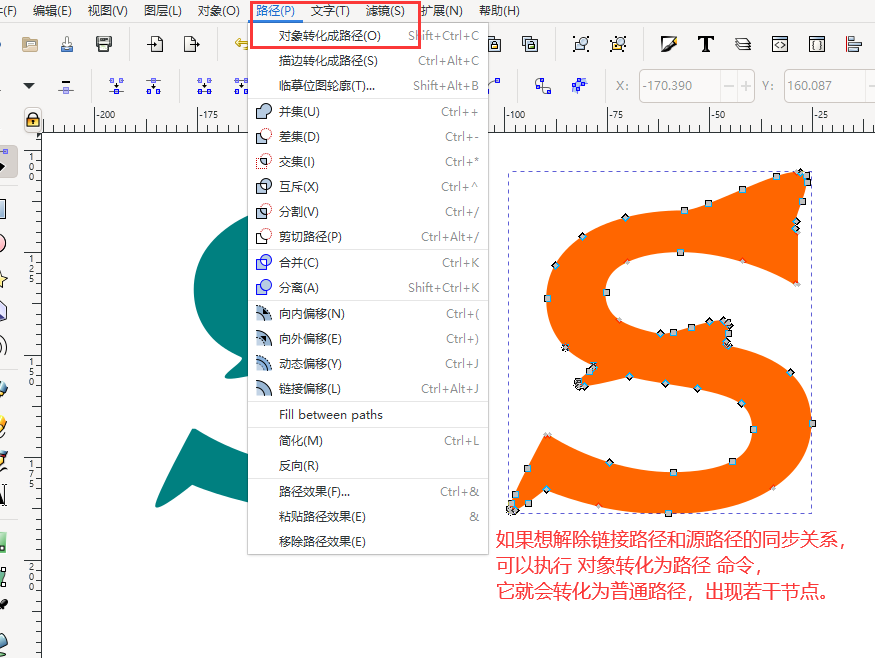The image size is (875, 658).
Task: Choose 差集(D) difference menu entry
Action: click(x=368, y=137)
